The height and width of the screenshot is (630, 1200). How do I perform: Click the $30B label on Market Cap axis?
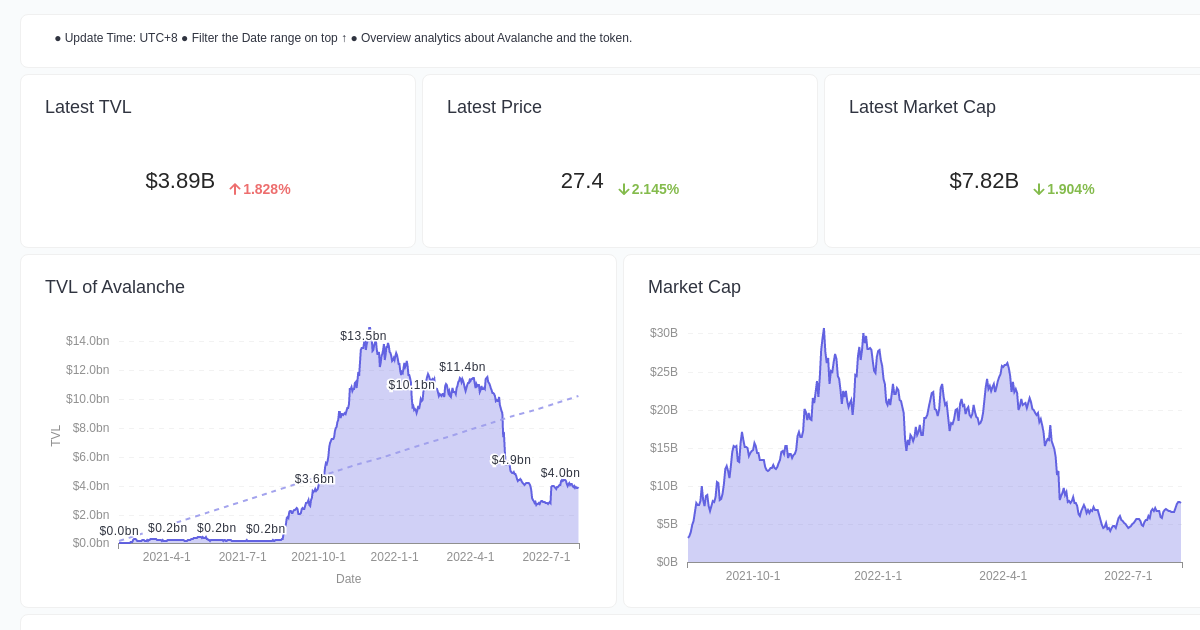[x=664, y=333]
